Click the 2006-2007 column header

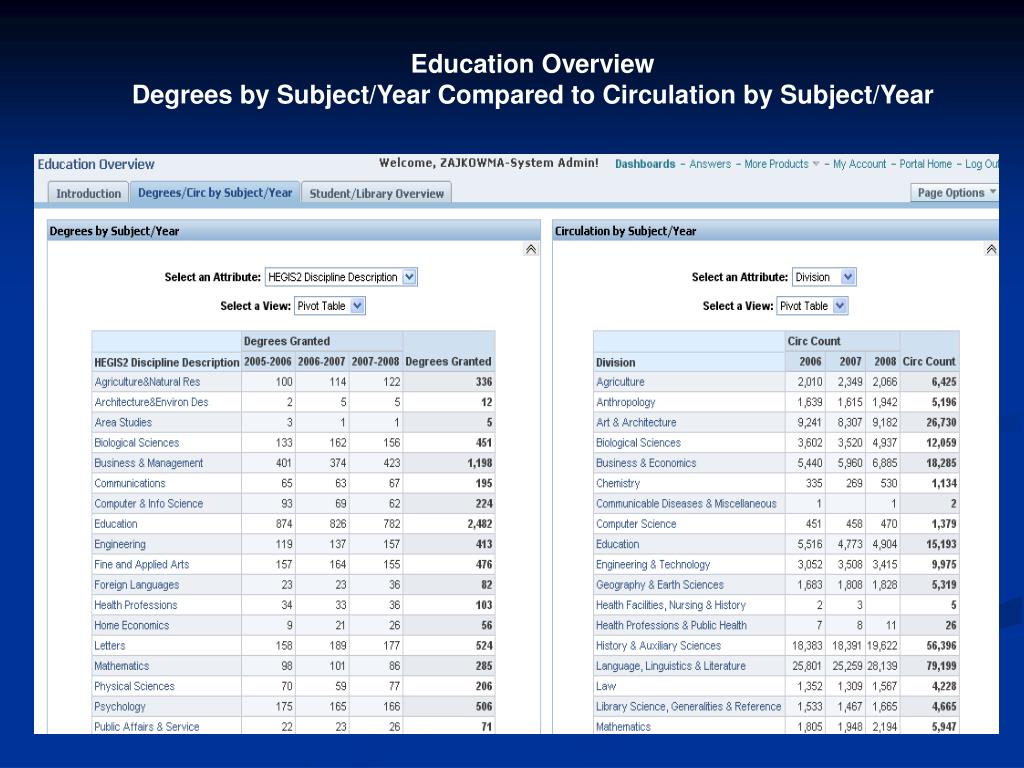coord(321,361)
